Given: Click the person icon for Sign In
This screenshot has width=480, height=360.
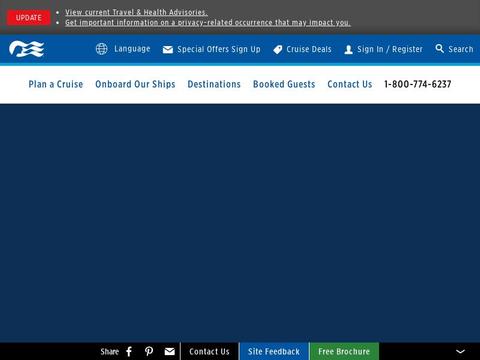Looking at the screenshot, I should coord(348,50).
